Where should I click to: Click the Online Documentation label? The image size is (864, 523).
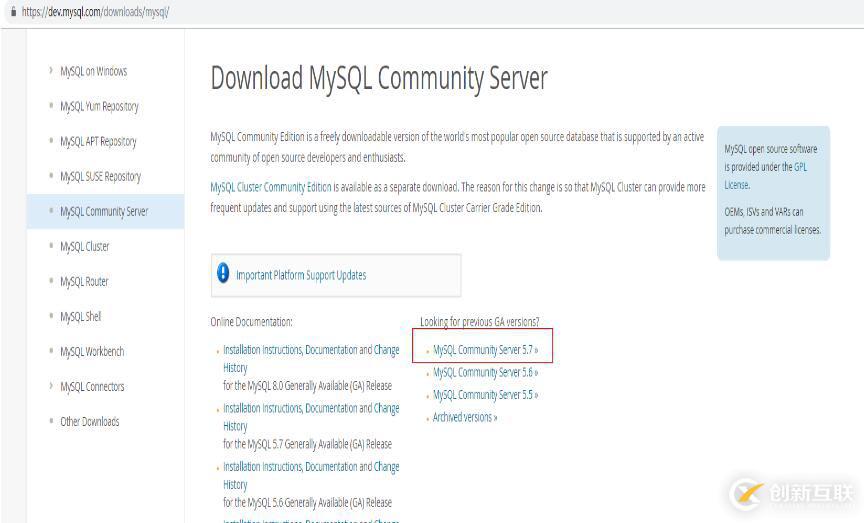pyautogui.click(x=251, y=322)
